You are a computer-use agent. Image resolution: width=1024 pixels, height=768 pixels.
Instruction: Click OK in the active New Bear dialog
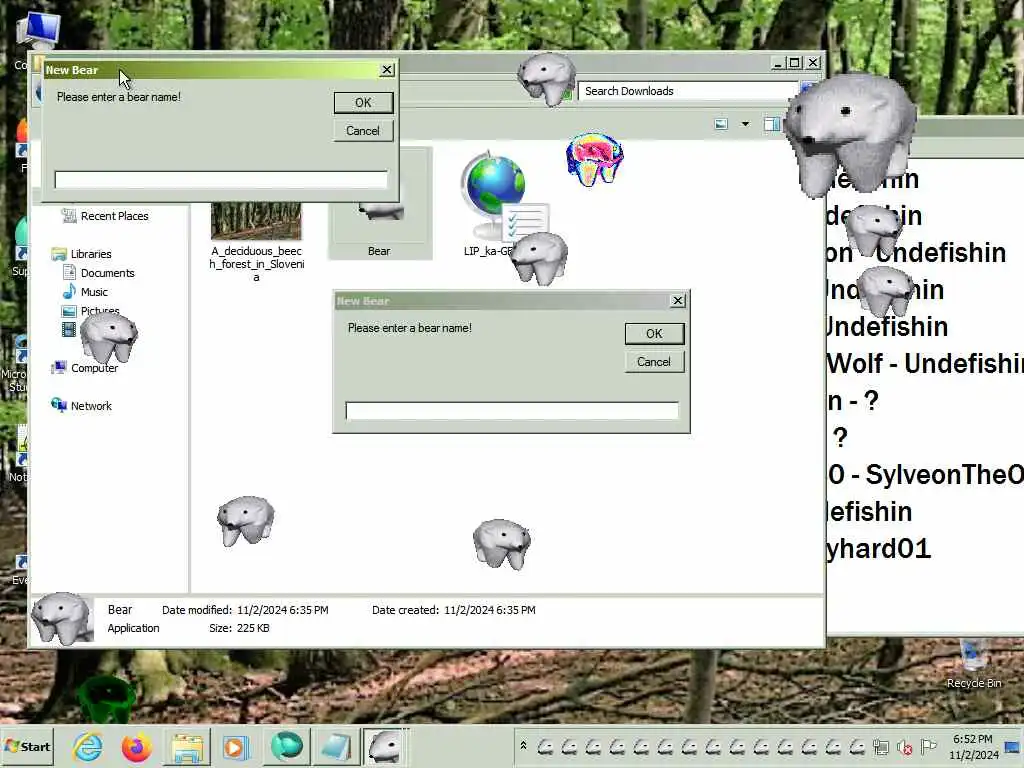click(x=363, y=103)
